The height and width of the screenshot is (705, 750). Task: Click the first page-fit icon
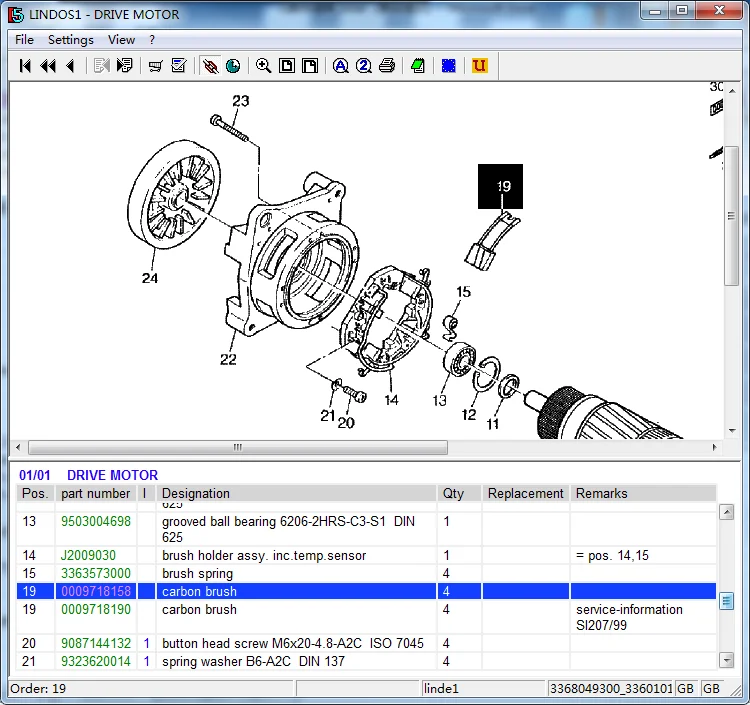287,66
